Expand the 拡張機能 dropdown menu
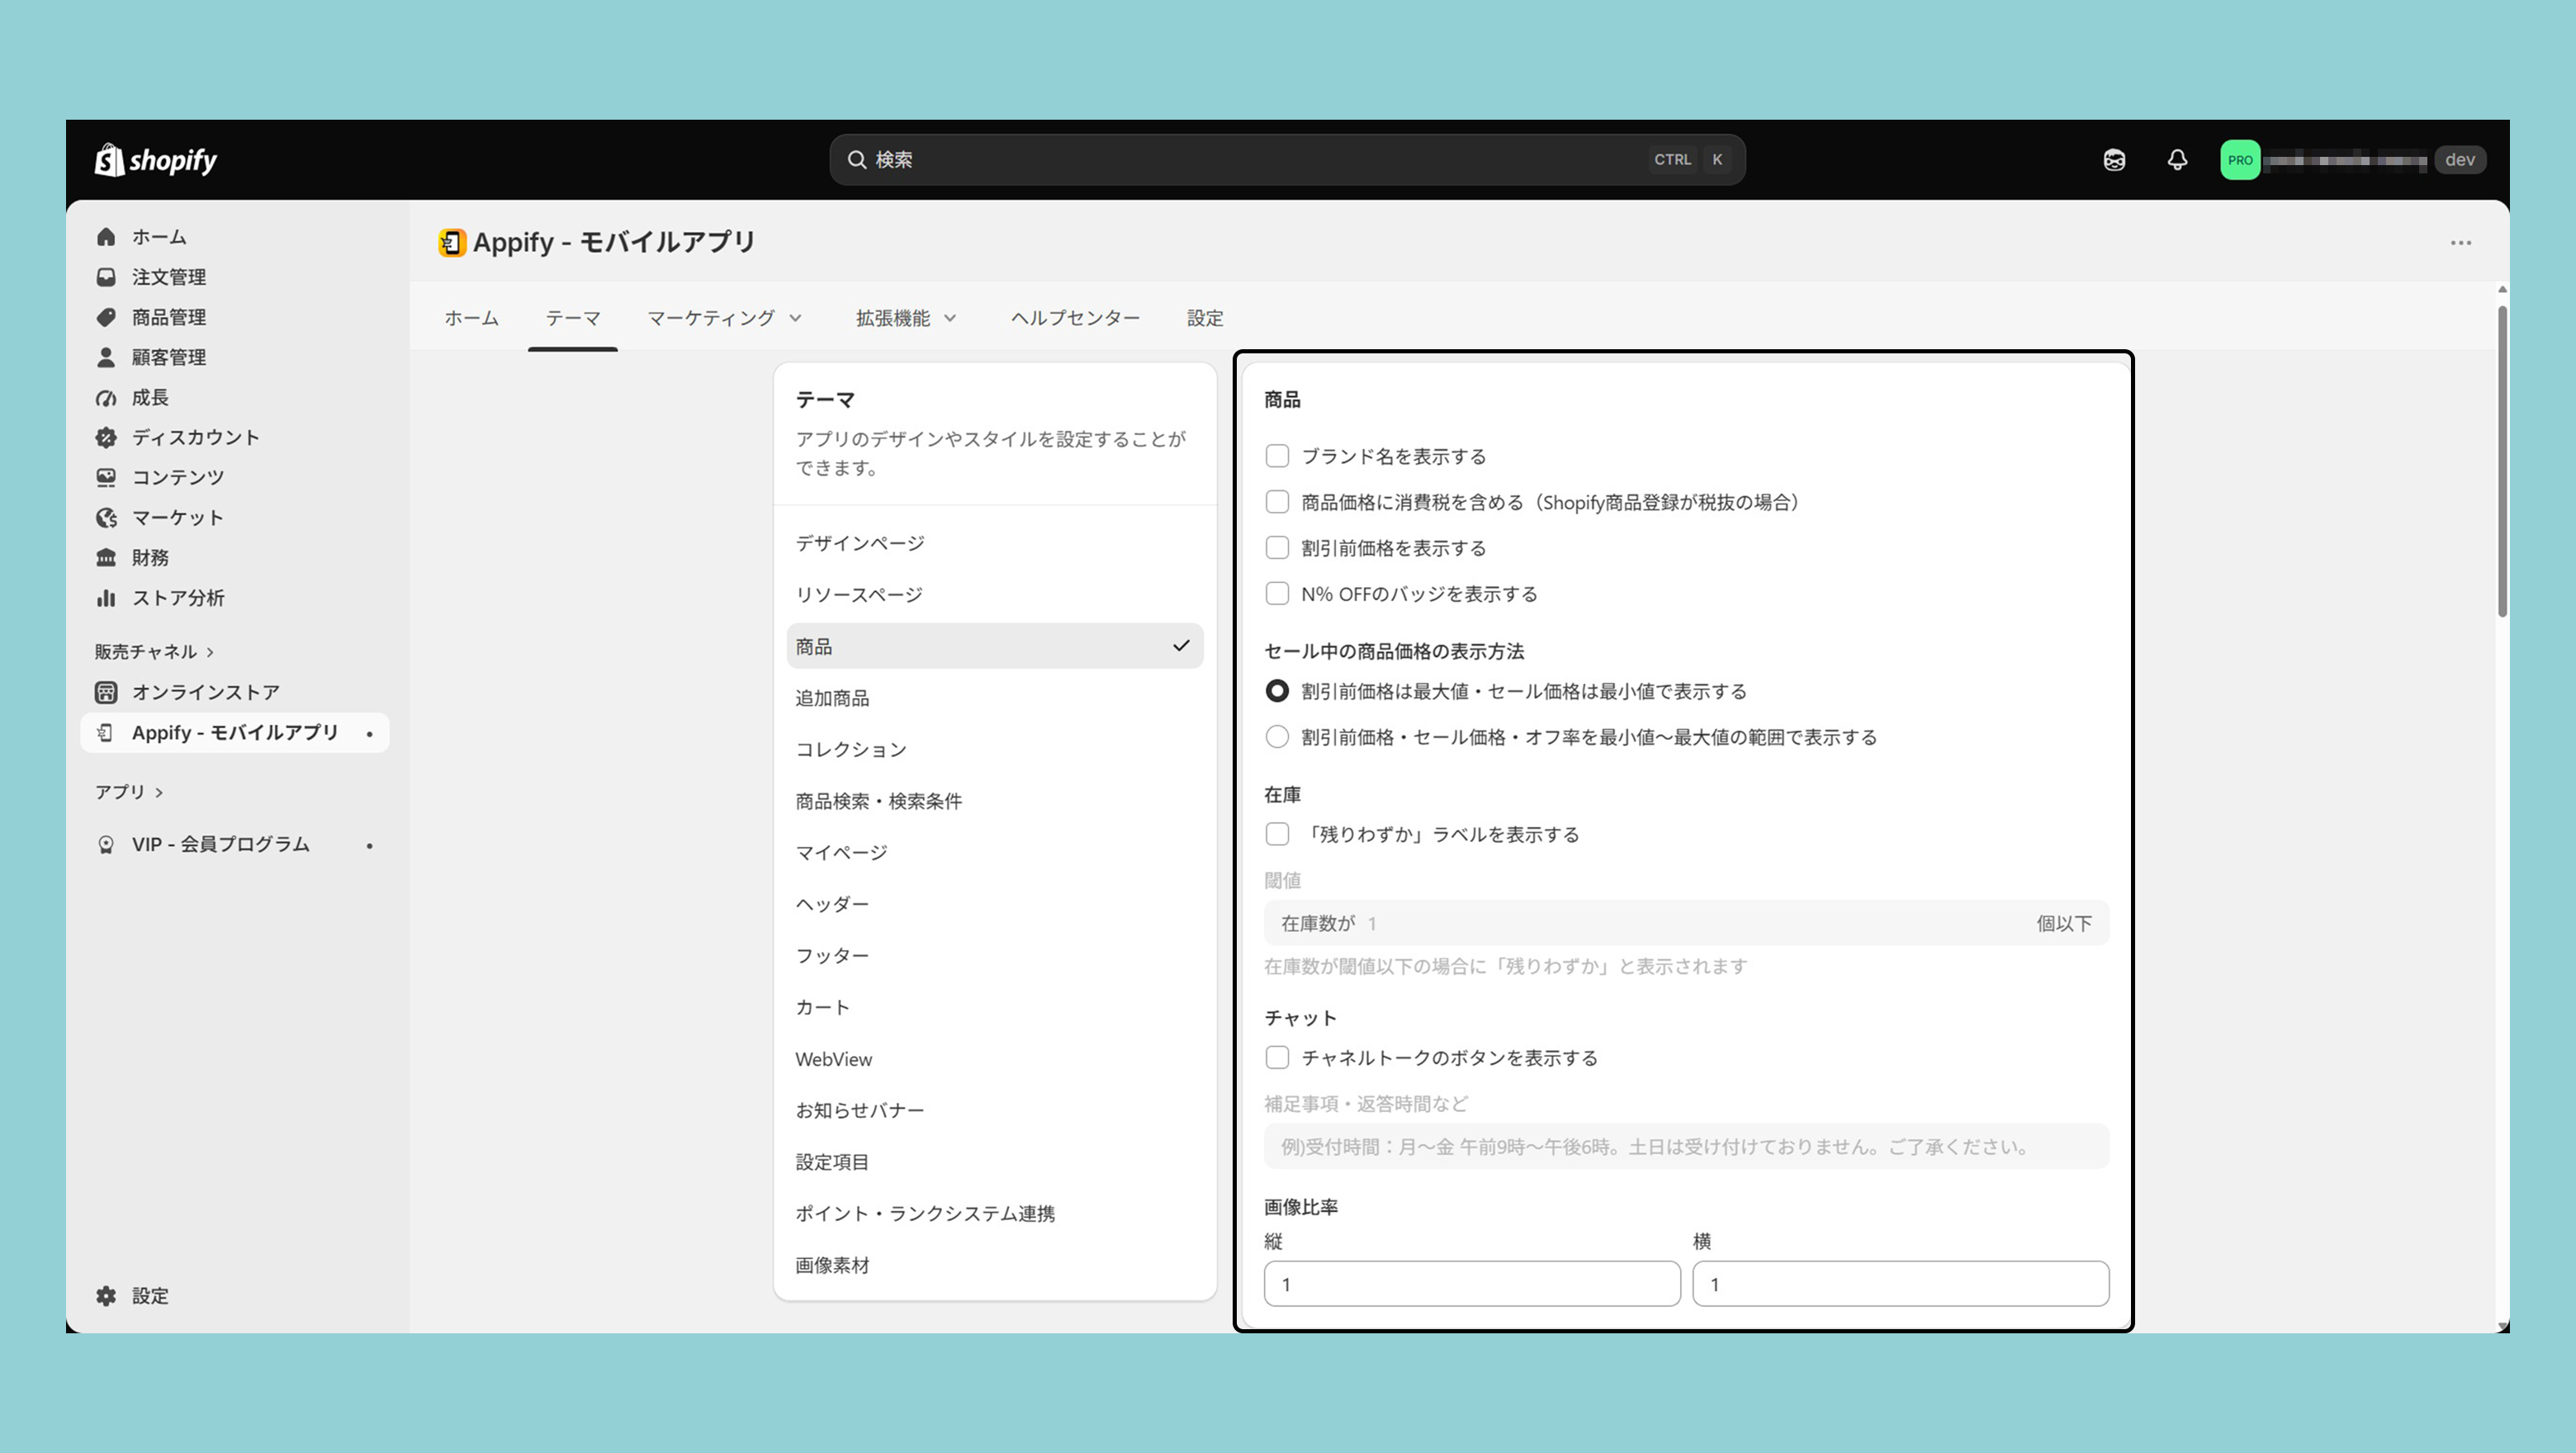2576x1453 pixels. click(906, 318)
